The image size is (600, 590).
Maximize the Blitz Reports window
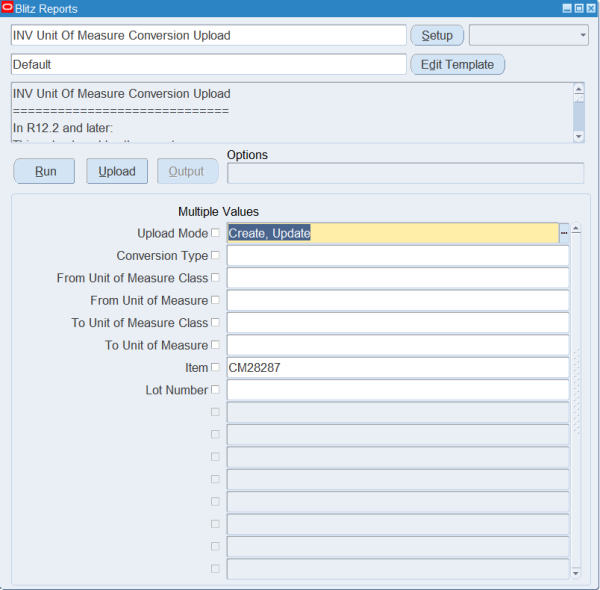tap(579, 8)
